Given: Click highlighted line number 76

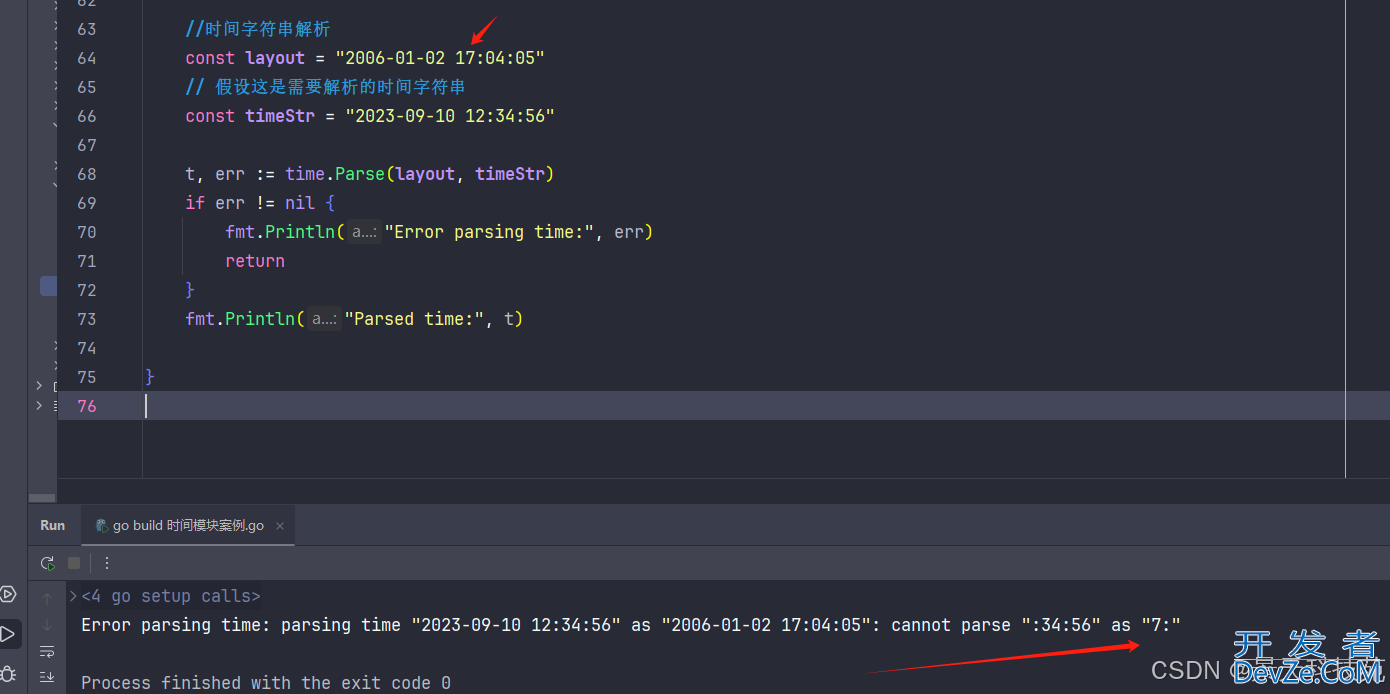Looking at the screenshot, I should pyautogui.click(x=87, y=406).
